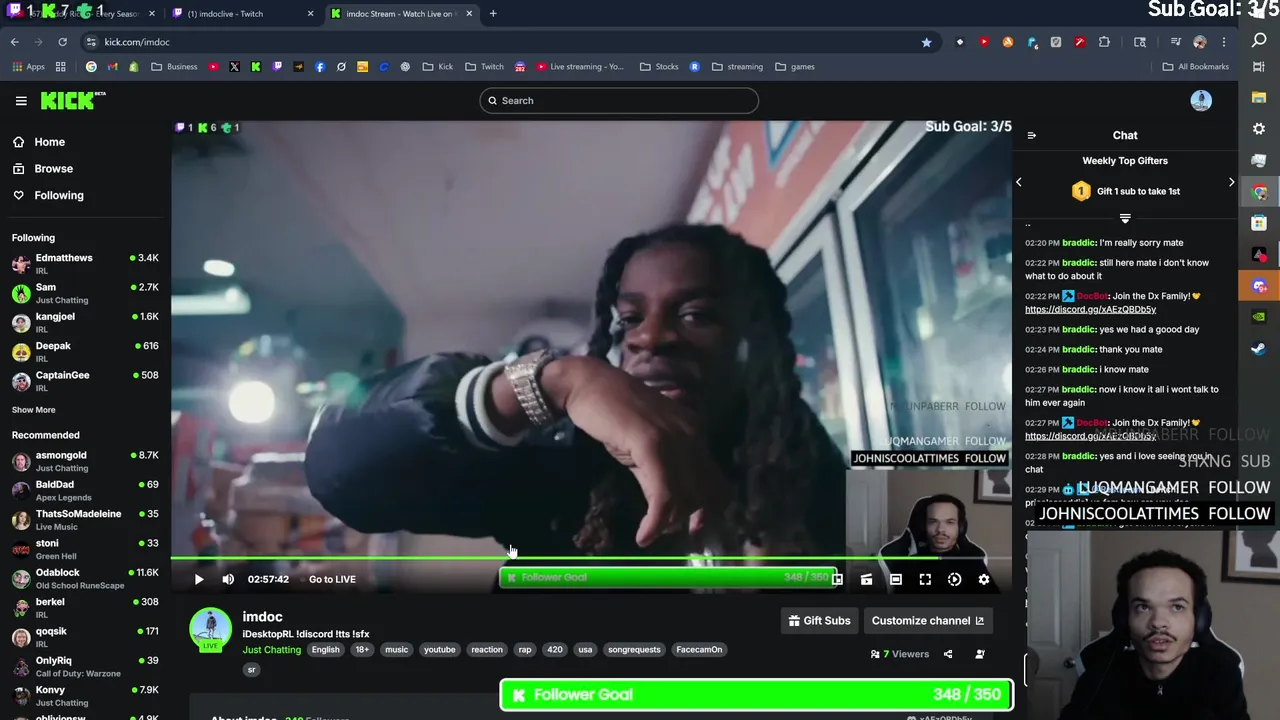The image size is (1280, 720).
Task: Open the Stocks bookmarks folder
Action: (659, 67)
